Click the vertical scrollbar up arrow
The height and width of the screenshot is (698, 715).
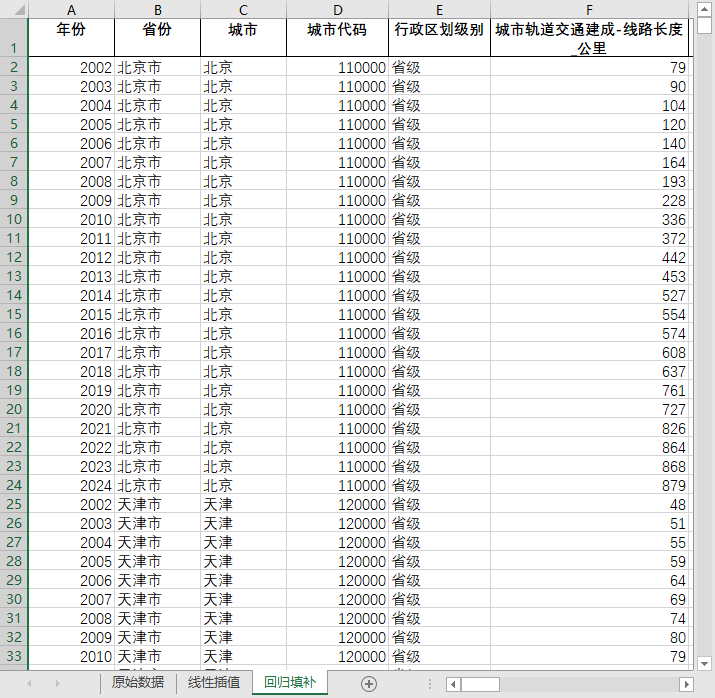click(704, 9)
